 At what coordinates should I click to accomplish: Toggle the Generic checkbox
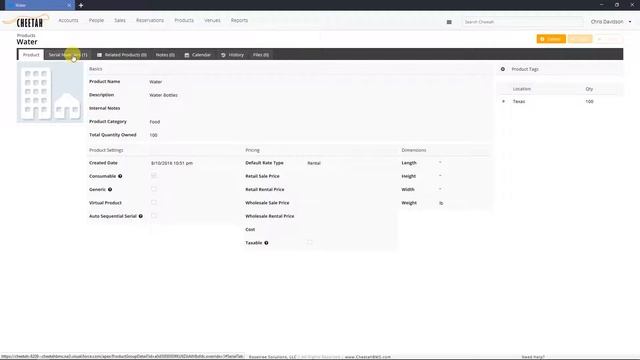(154, 189)
